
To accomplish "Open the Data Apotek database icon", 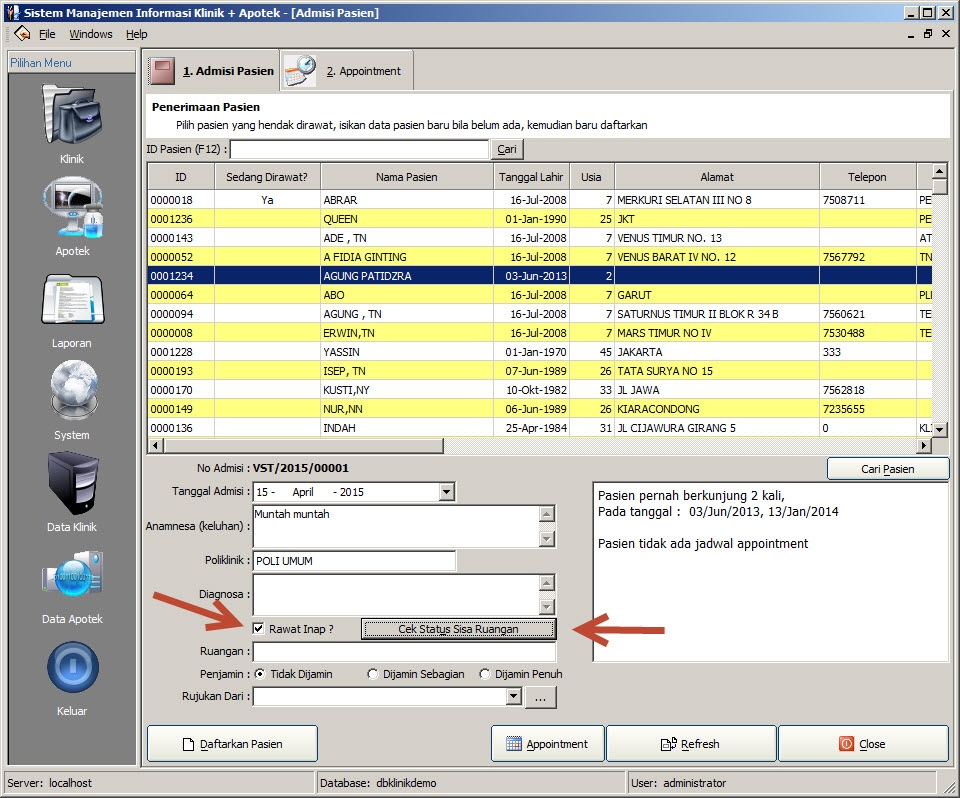I will (x=72, y=574).
